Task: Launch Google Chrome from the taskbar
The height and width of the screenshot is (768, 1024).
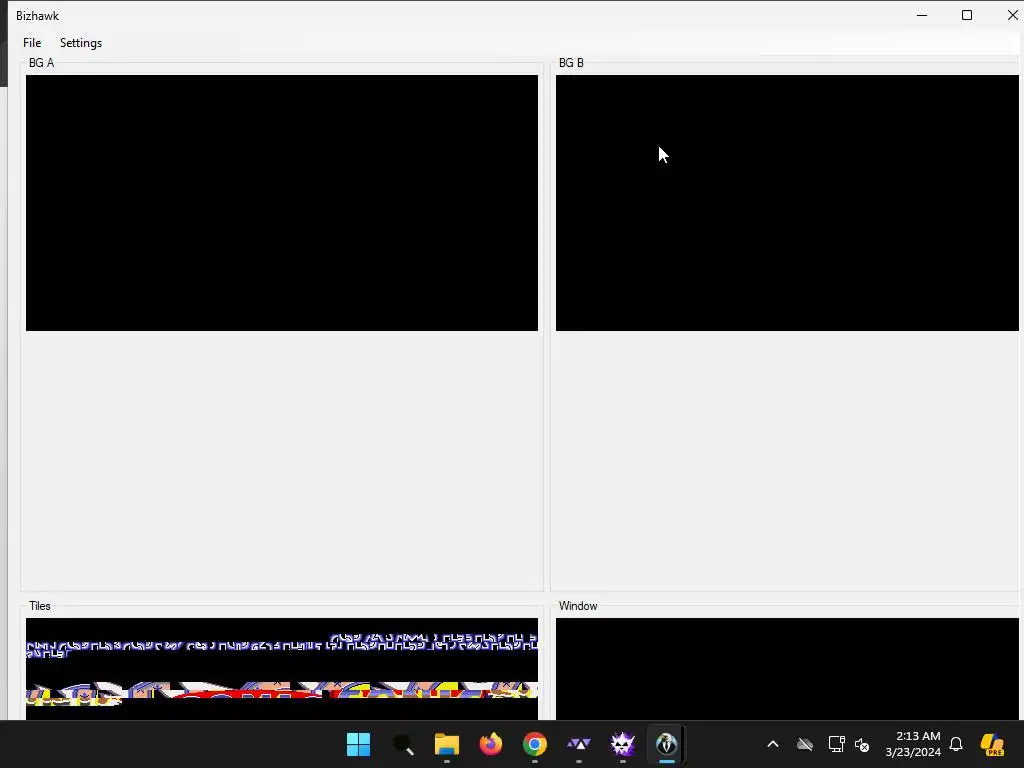Action: coord(534,744)
